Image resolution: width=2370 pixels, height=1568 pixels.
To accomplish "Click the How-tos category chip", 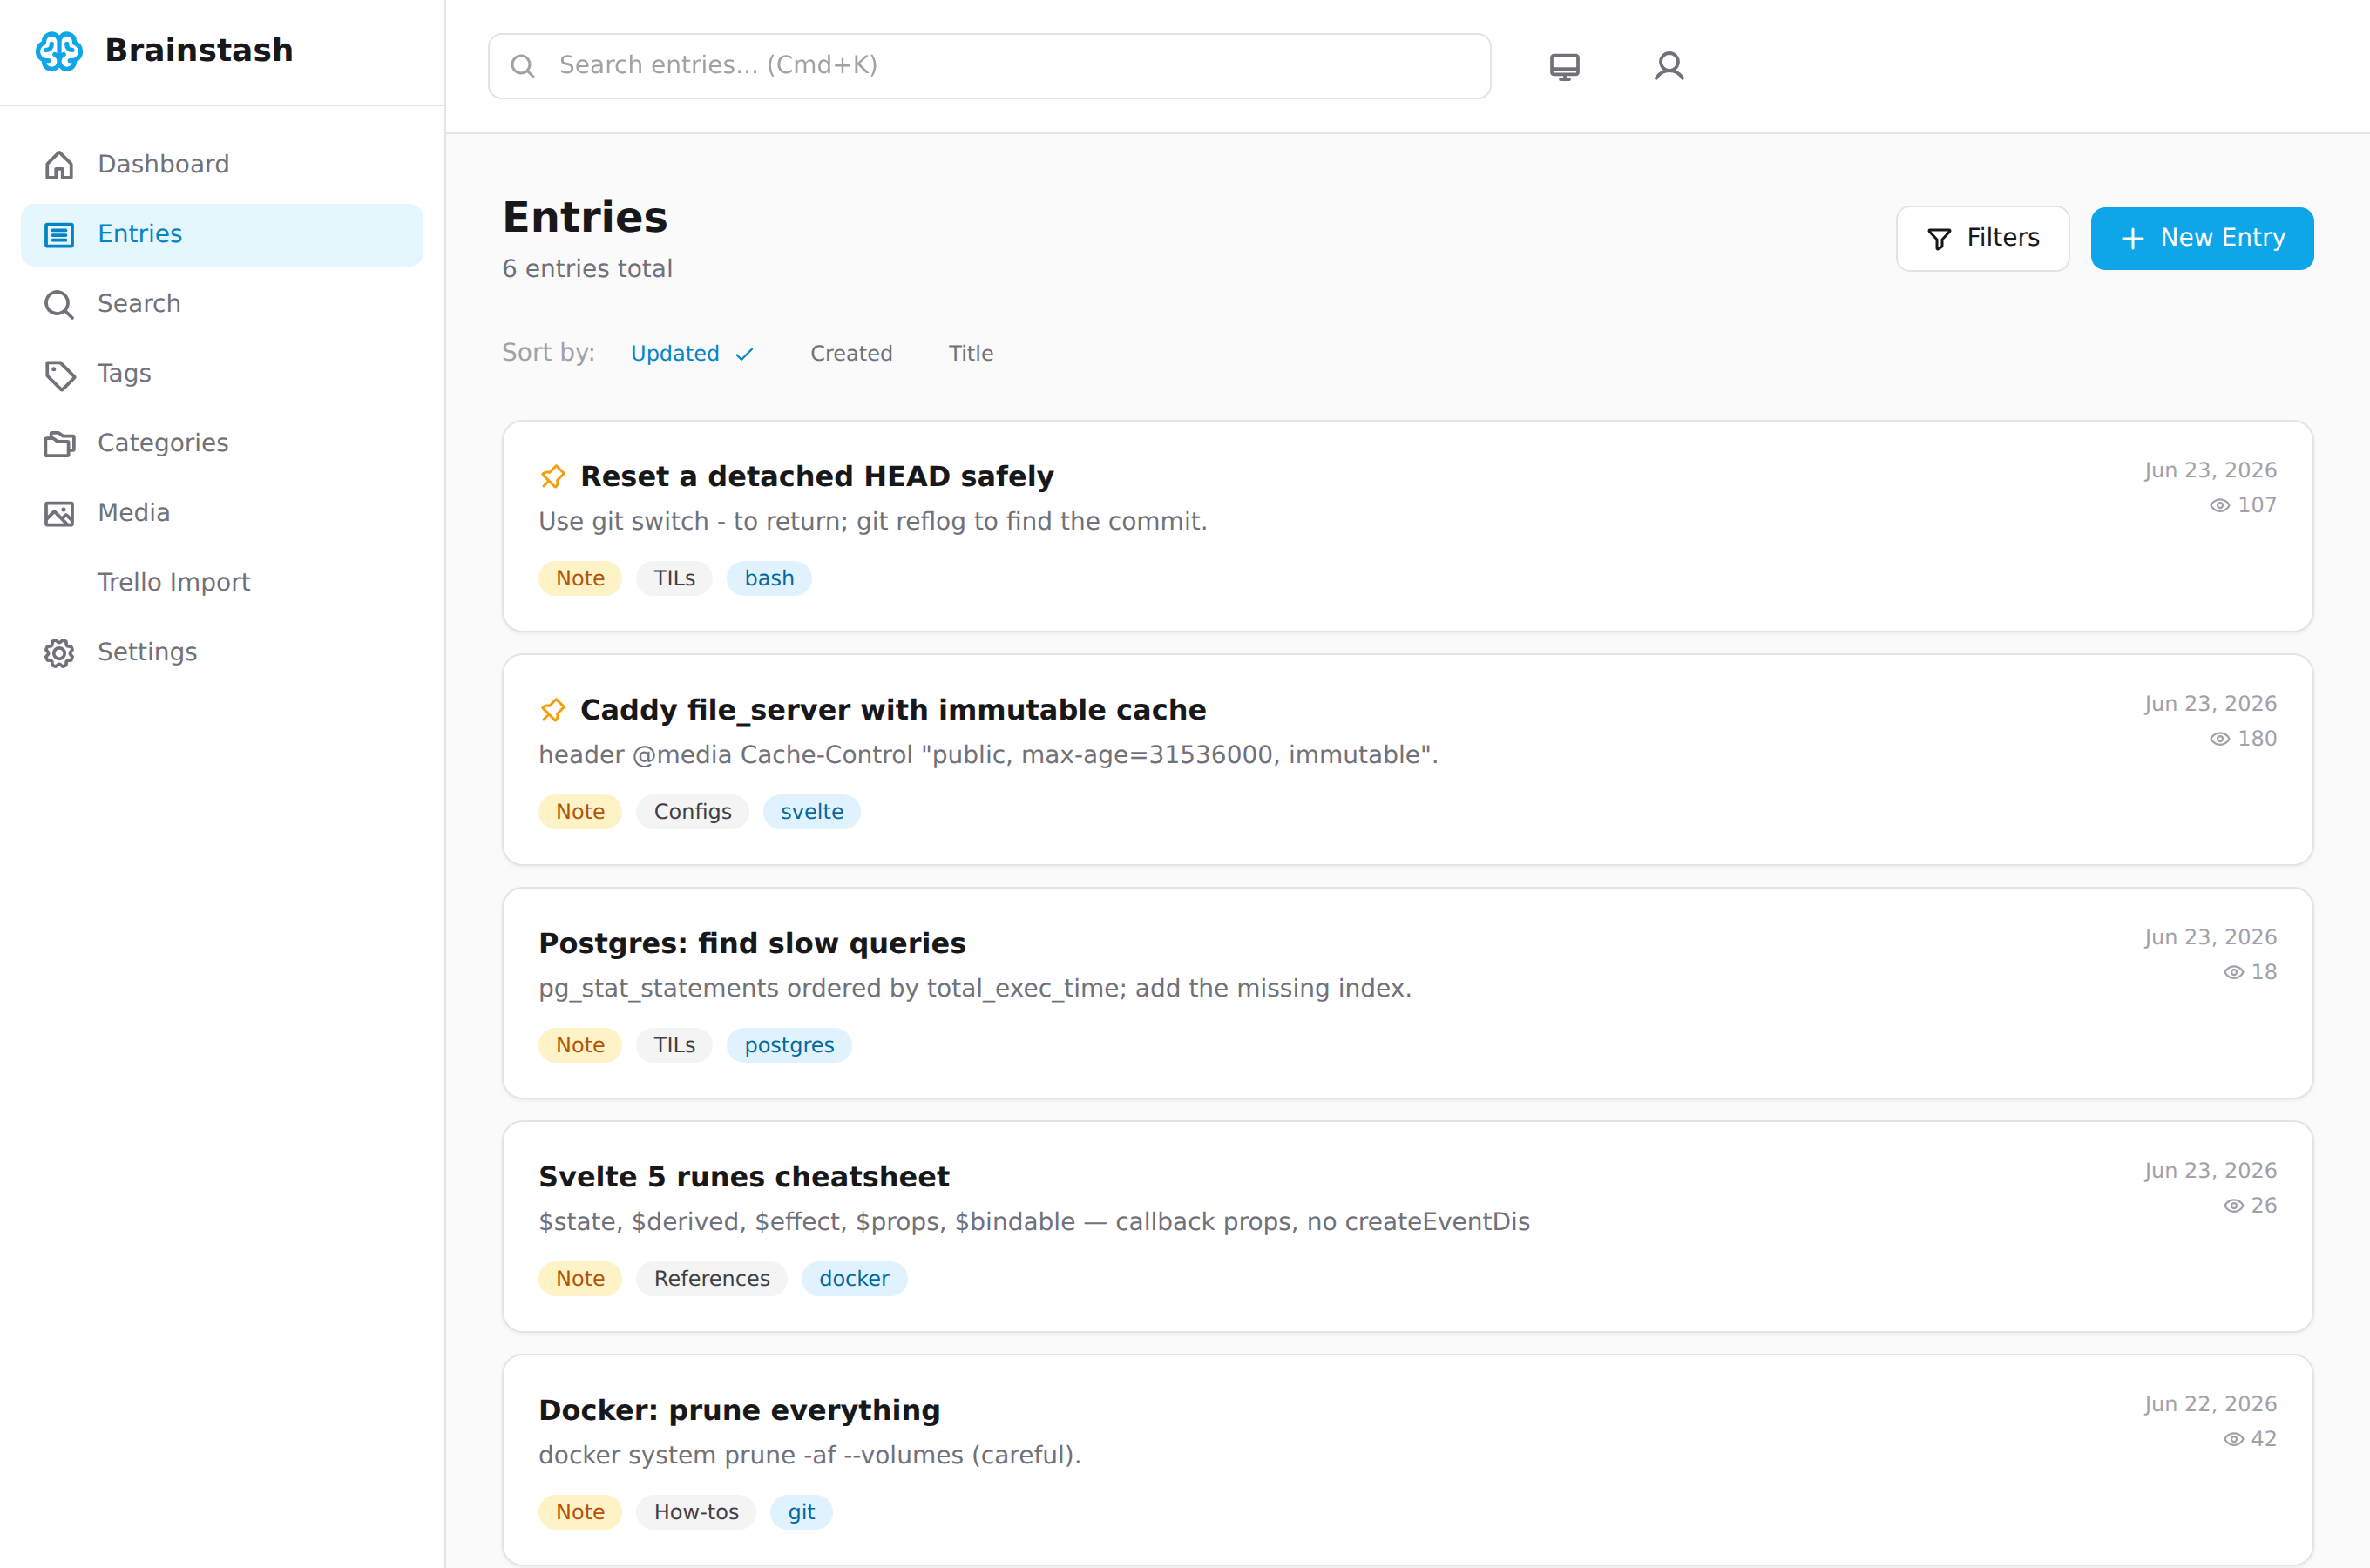I will click(696, 1513).
